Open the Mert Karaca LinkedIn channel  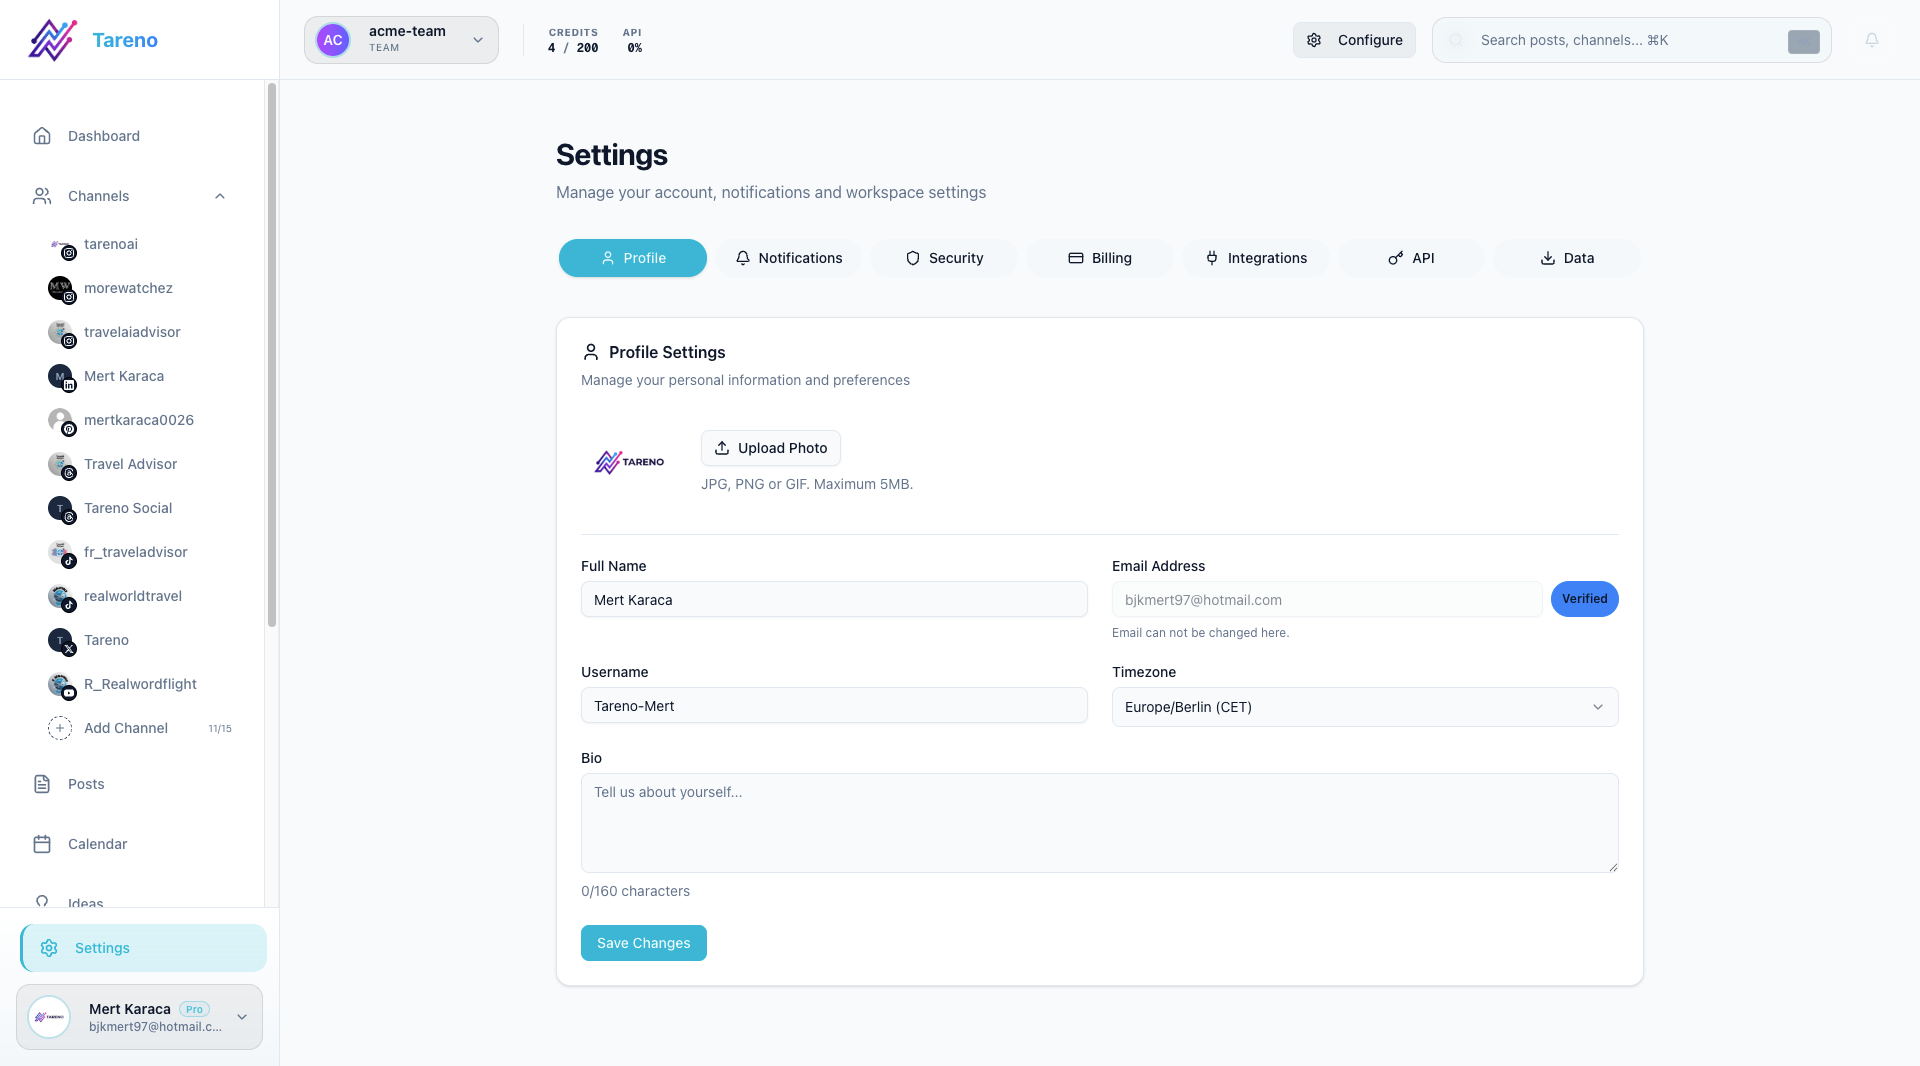click(123, 376)
